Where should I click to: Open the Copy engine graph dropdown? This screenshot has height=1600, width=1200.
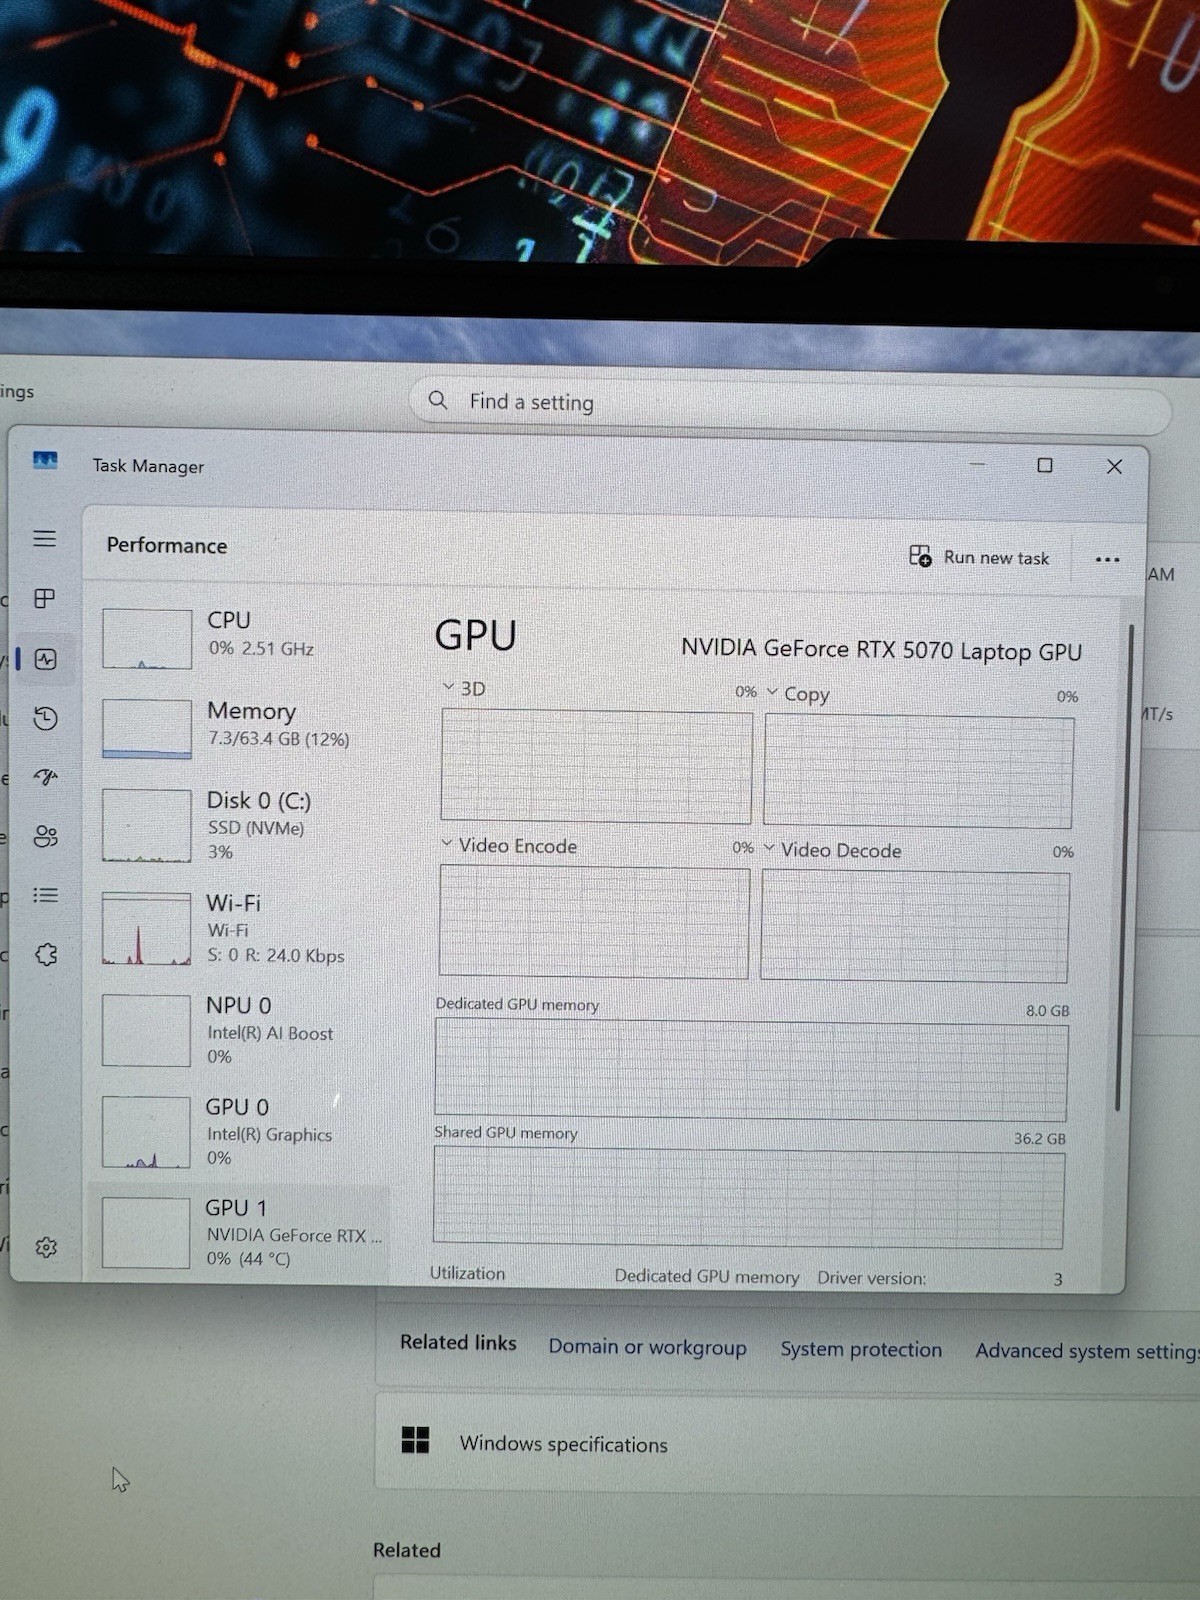click(x=772, y=692)
